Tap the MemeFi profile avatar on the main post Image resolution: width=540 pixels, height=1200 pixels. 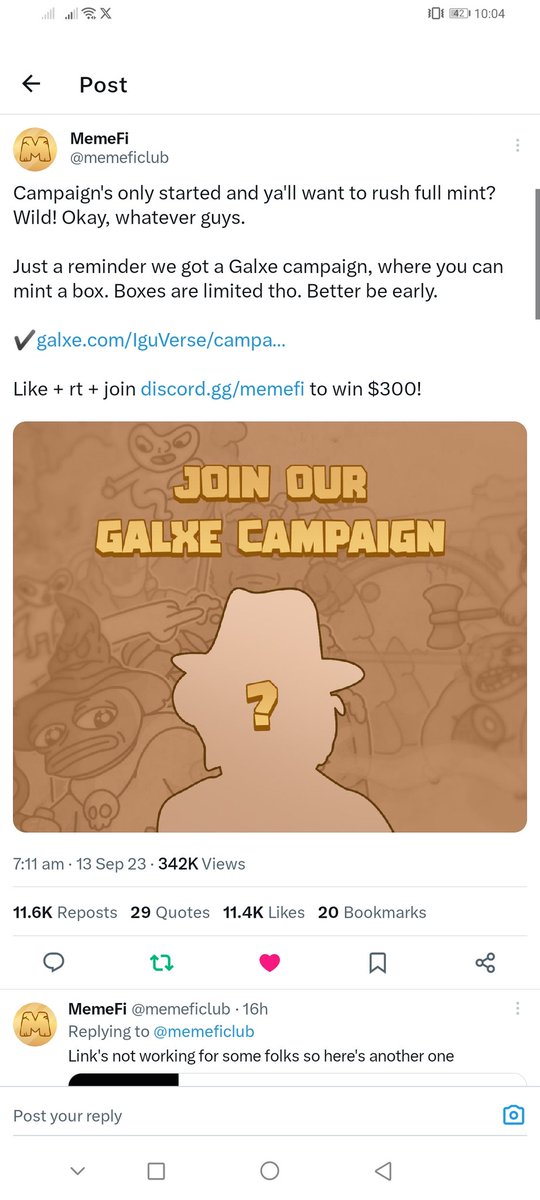tap(34, 150)
